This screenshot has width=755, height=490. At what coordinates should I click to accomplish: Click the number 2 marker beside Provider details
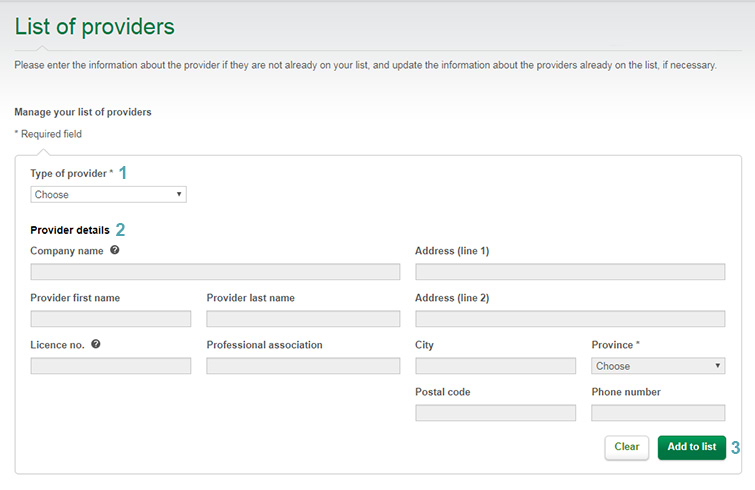(120, 230)
